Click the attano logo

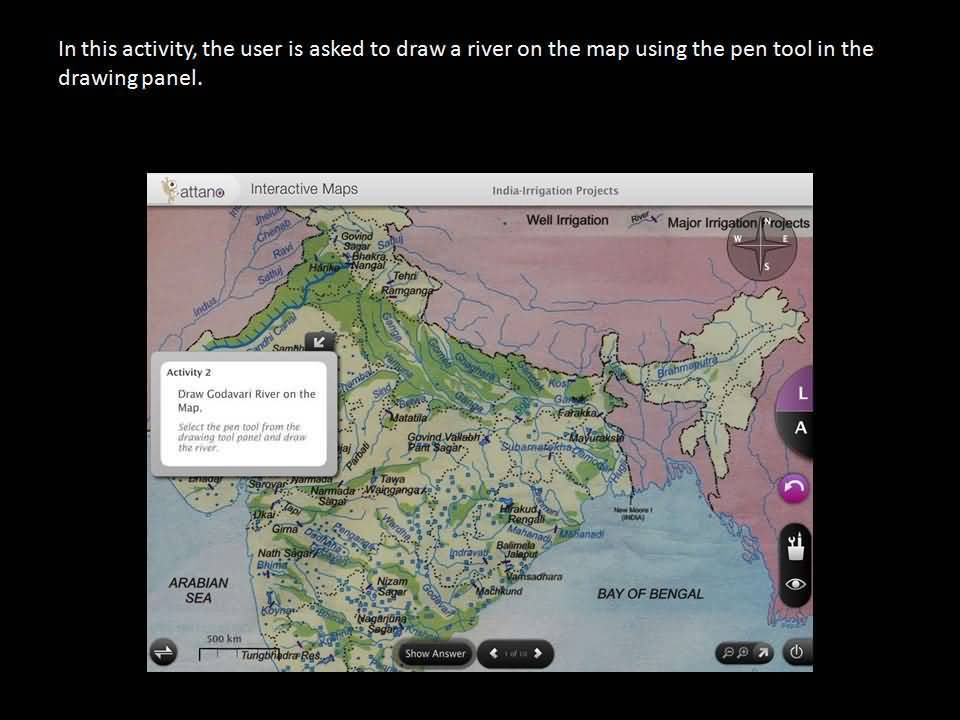coord(194,190)
